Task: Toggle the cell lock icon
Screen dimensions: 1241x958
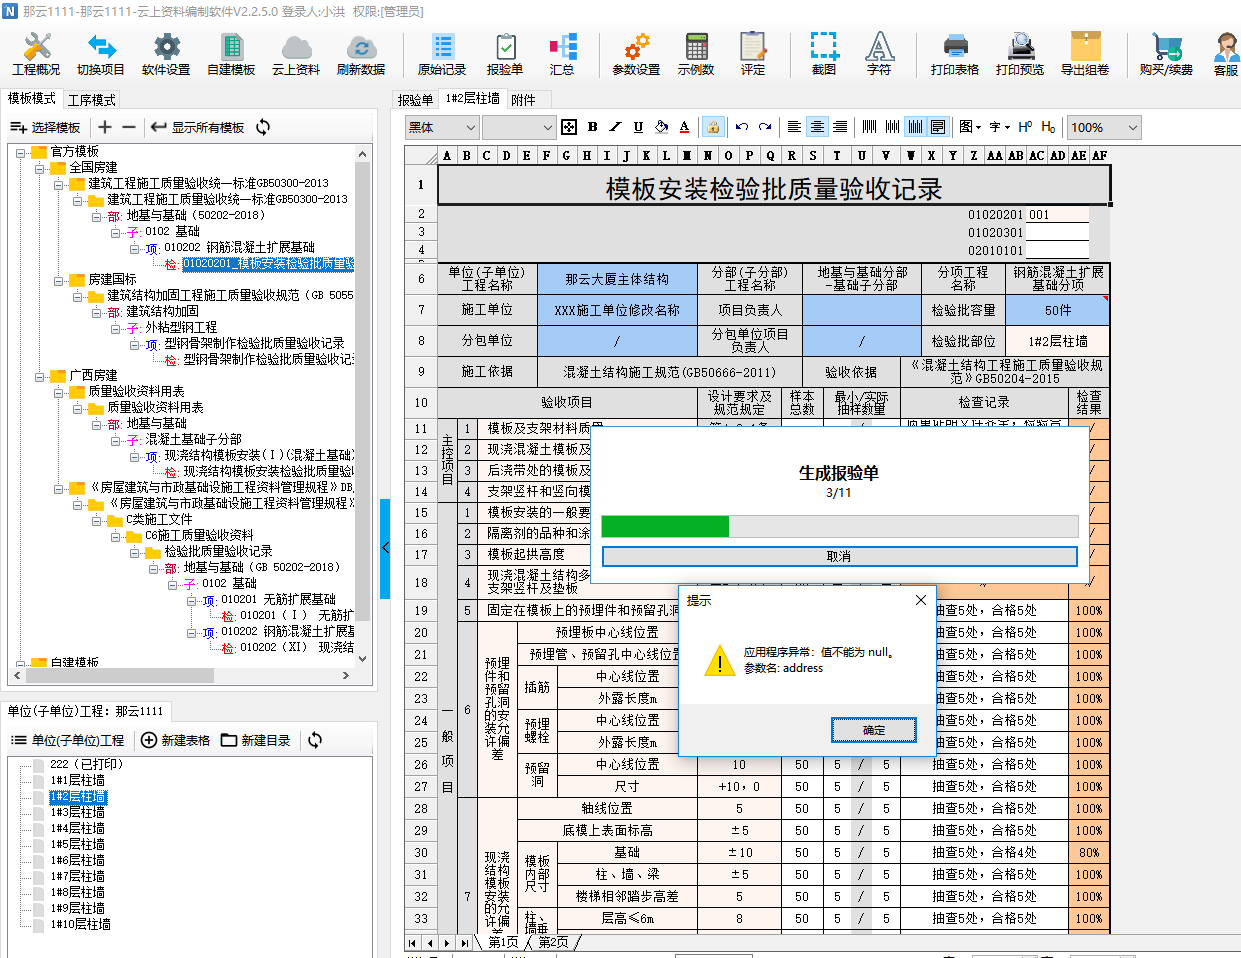Action: pos(712,127)
